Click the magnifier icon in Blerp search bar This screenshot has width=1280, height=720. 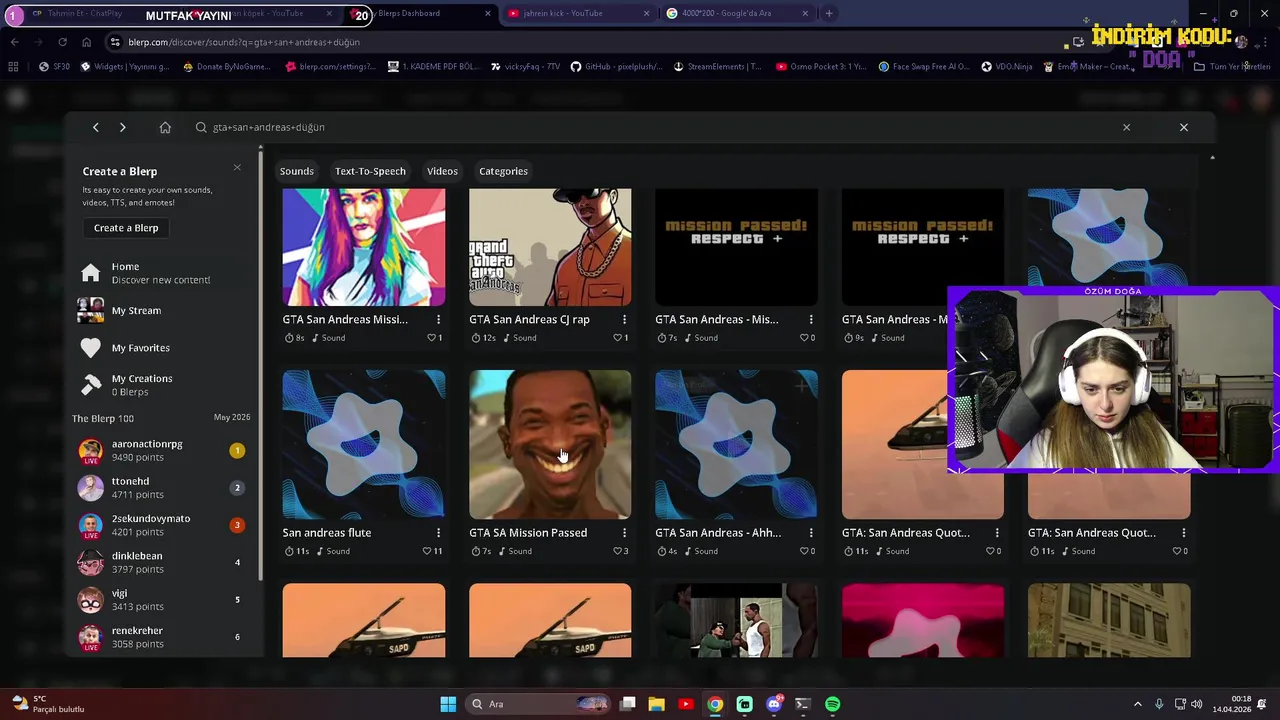[201, 127]
